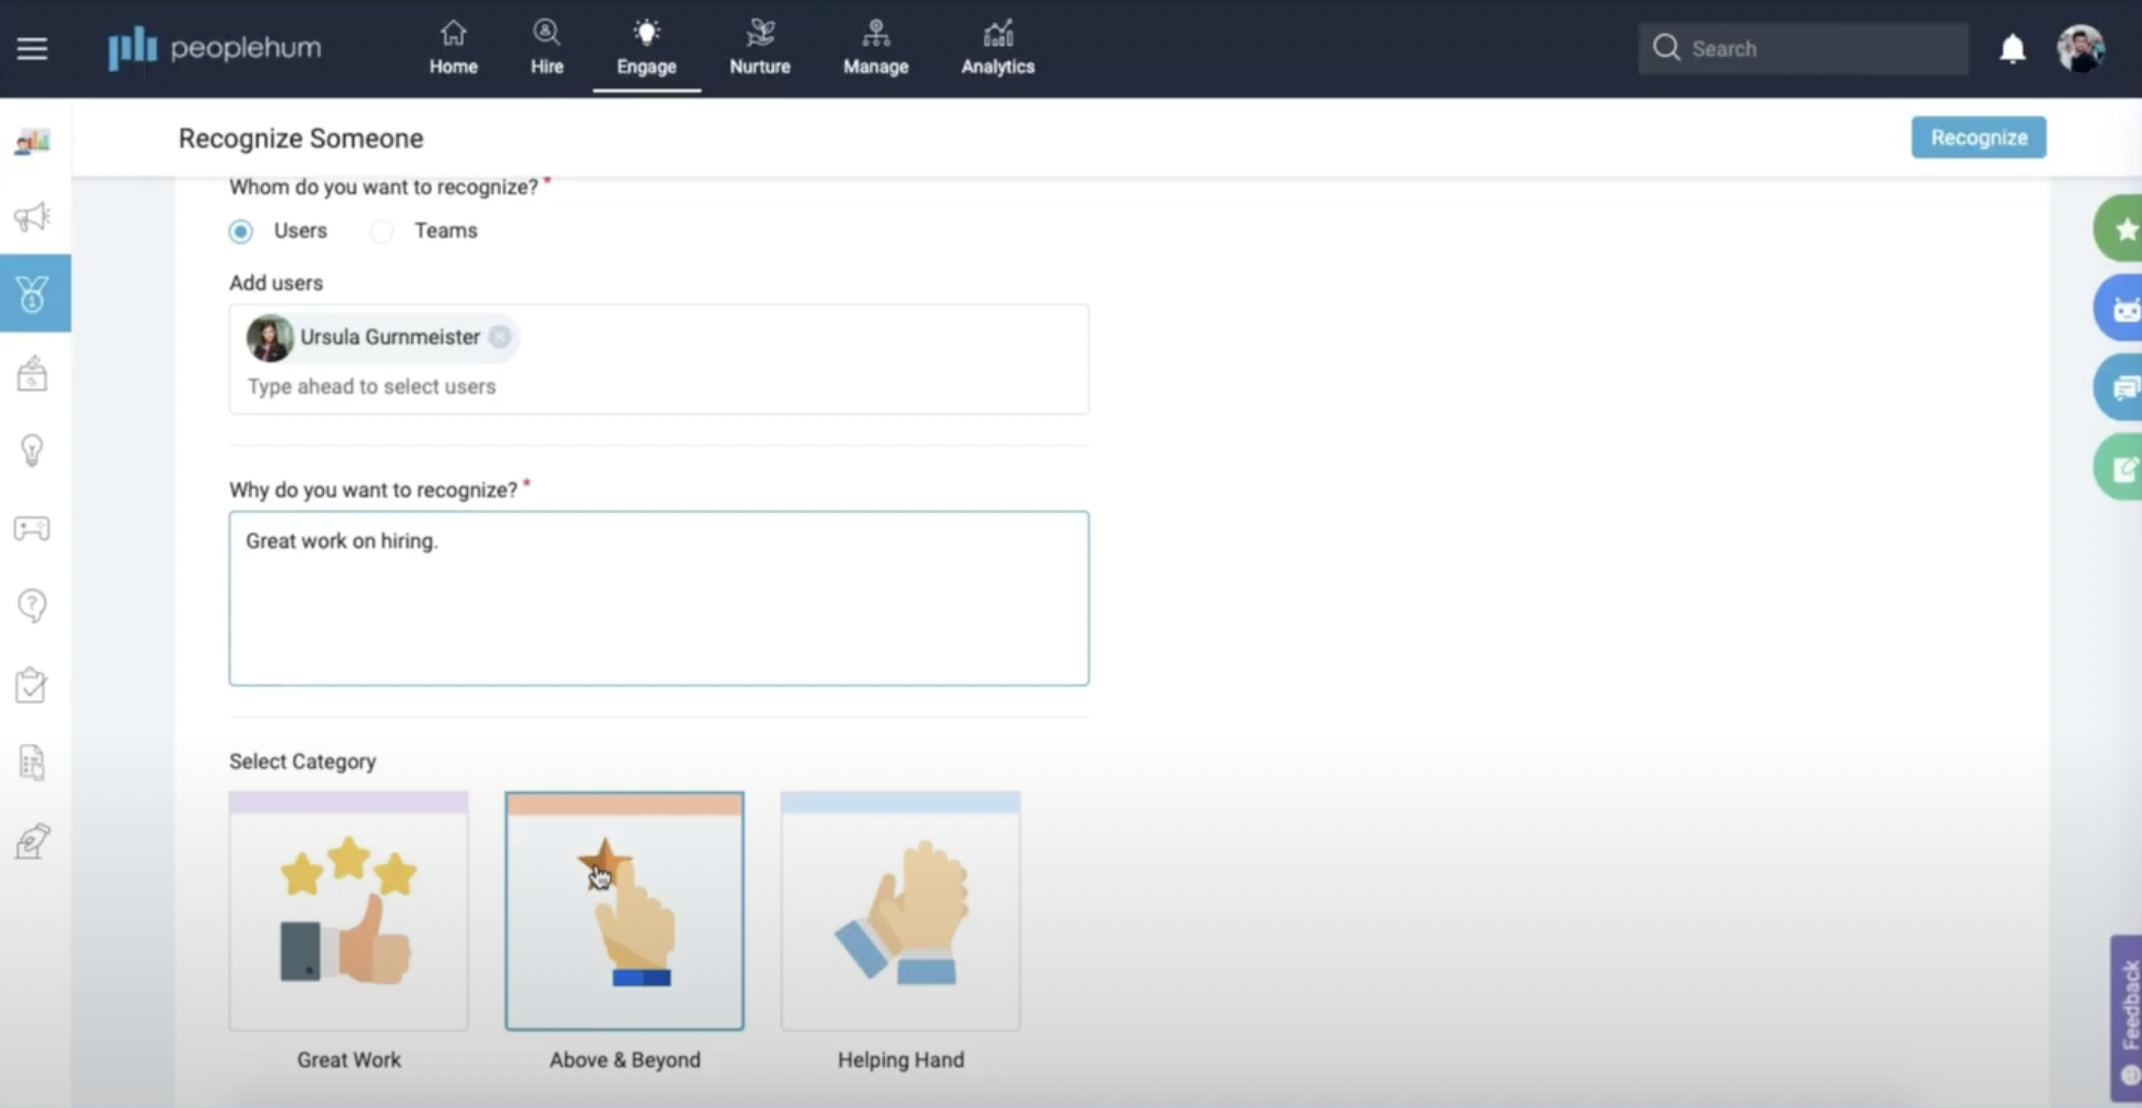The image size is (2142, 1108).
Task: Choose the Great Work category card
Action: (348, 911)
